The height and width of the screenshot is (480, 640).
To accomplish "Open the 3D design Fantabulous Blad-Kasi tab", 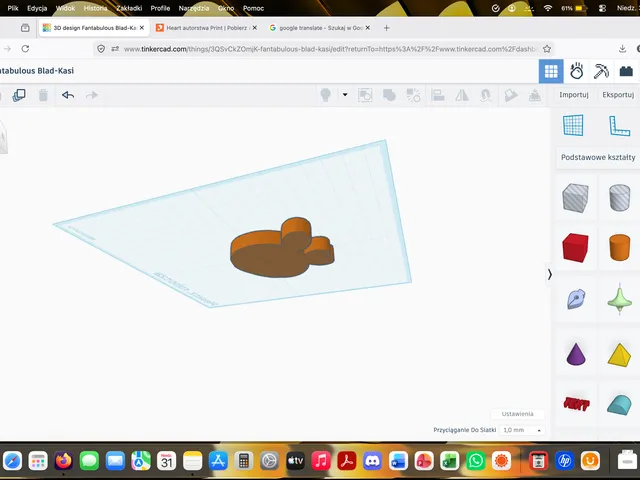I will [x=93, y=28].
